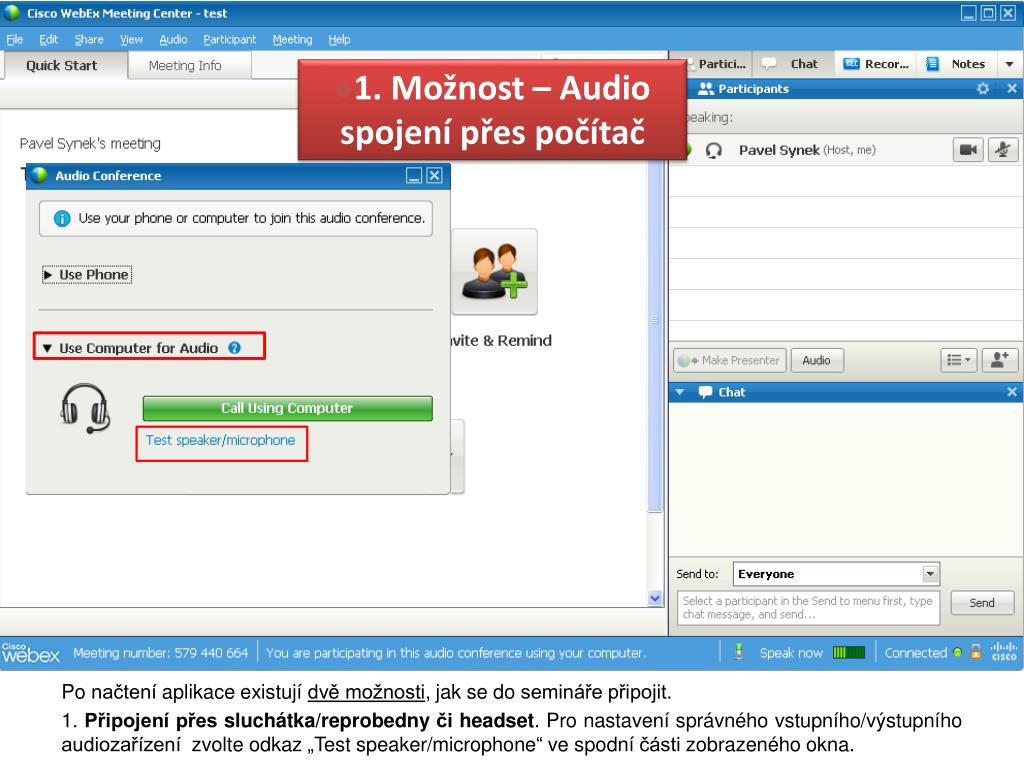Click Meeting number 579 440 664 text
The image size is (1024, 768).
pos(161,652)
